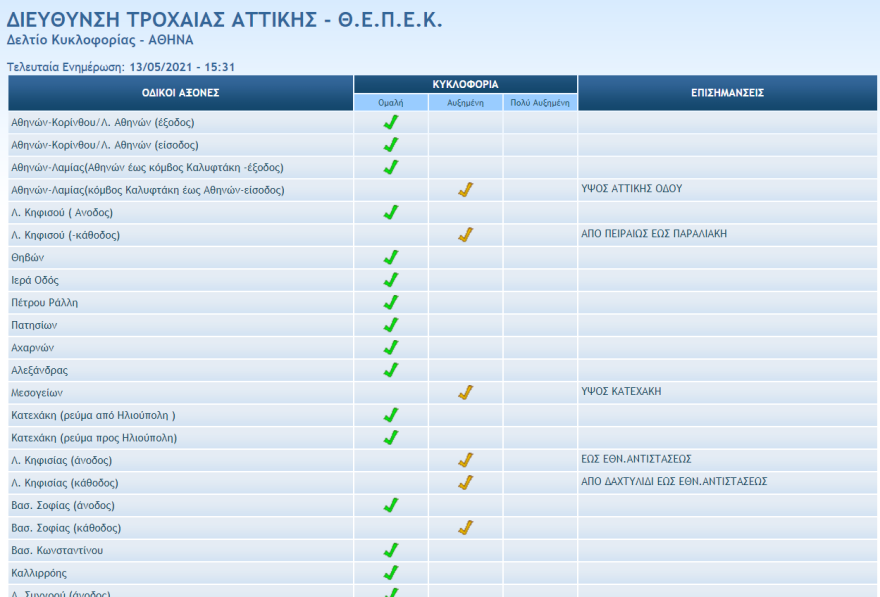Click orange checkmark for Λ. Κηφισού (-κάθοδος)
This screenshot has height=597, width=880.
[465, 235]
